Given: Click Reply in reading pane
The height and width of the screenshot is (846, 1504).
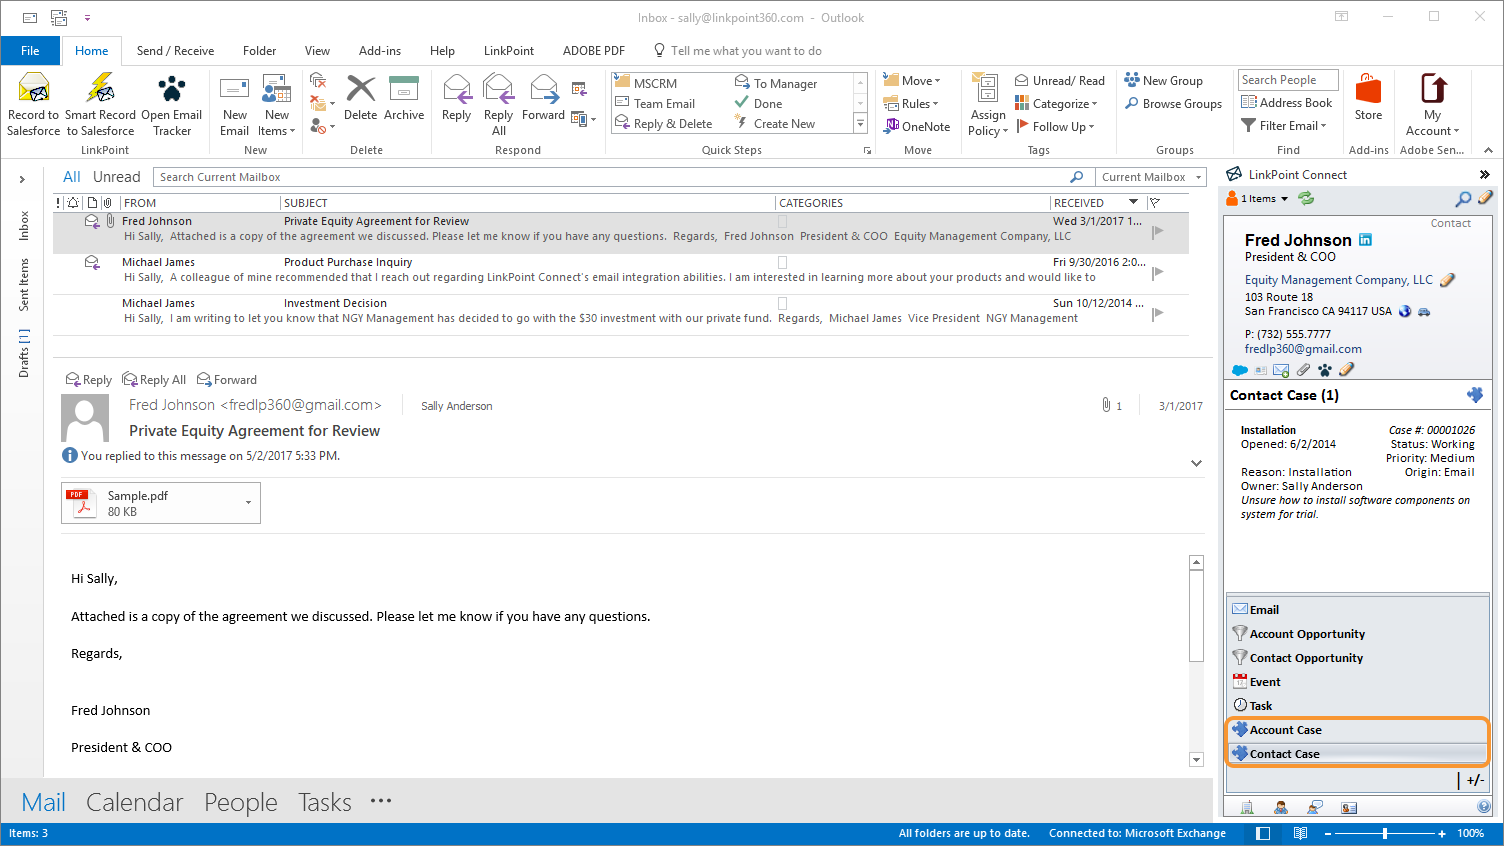Looking at the screenshot, I should tap(88, 379).
